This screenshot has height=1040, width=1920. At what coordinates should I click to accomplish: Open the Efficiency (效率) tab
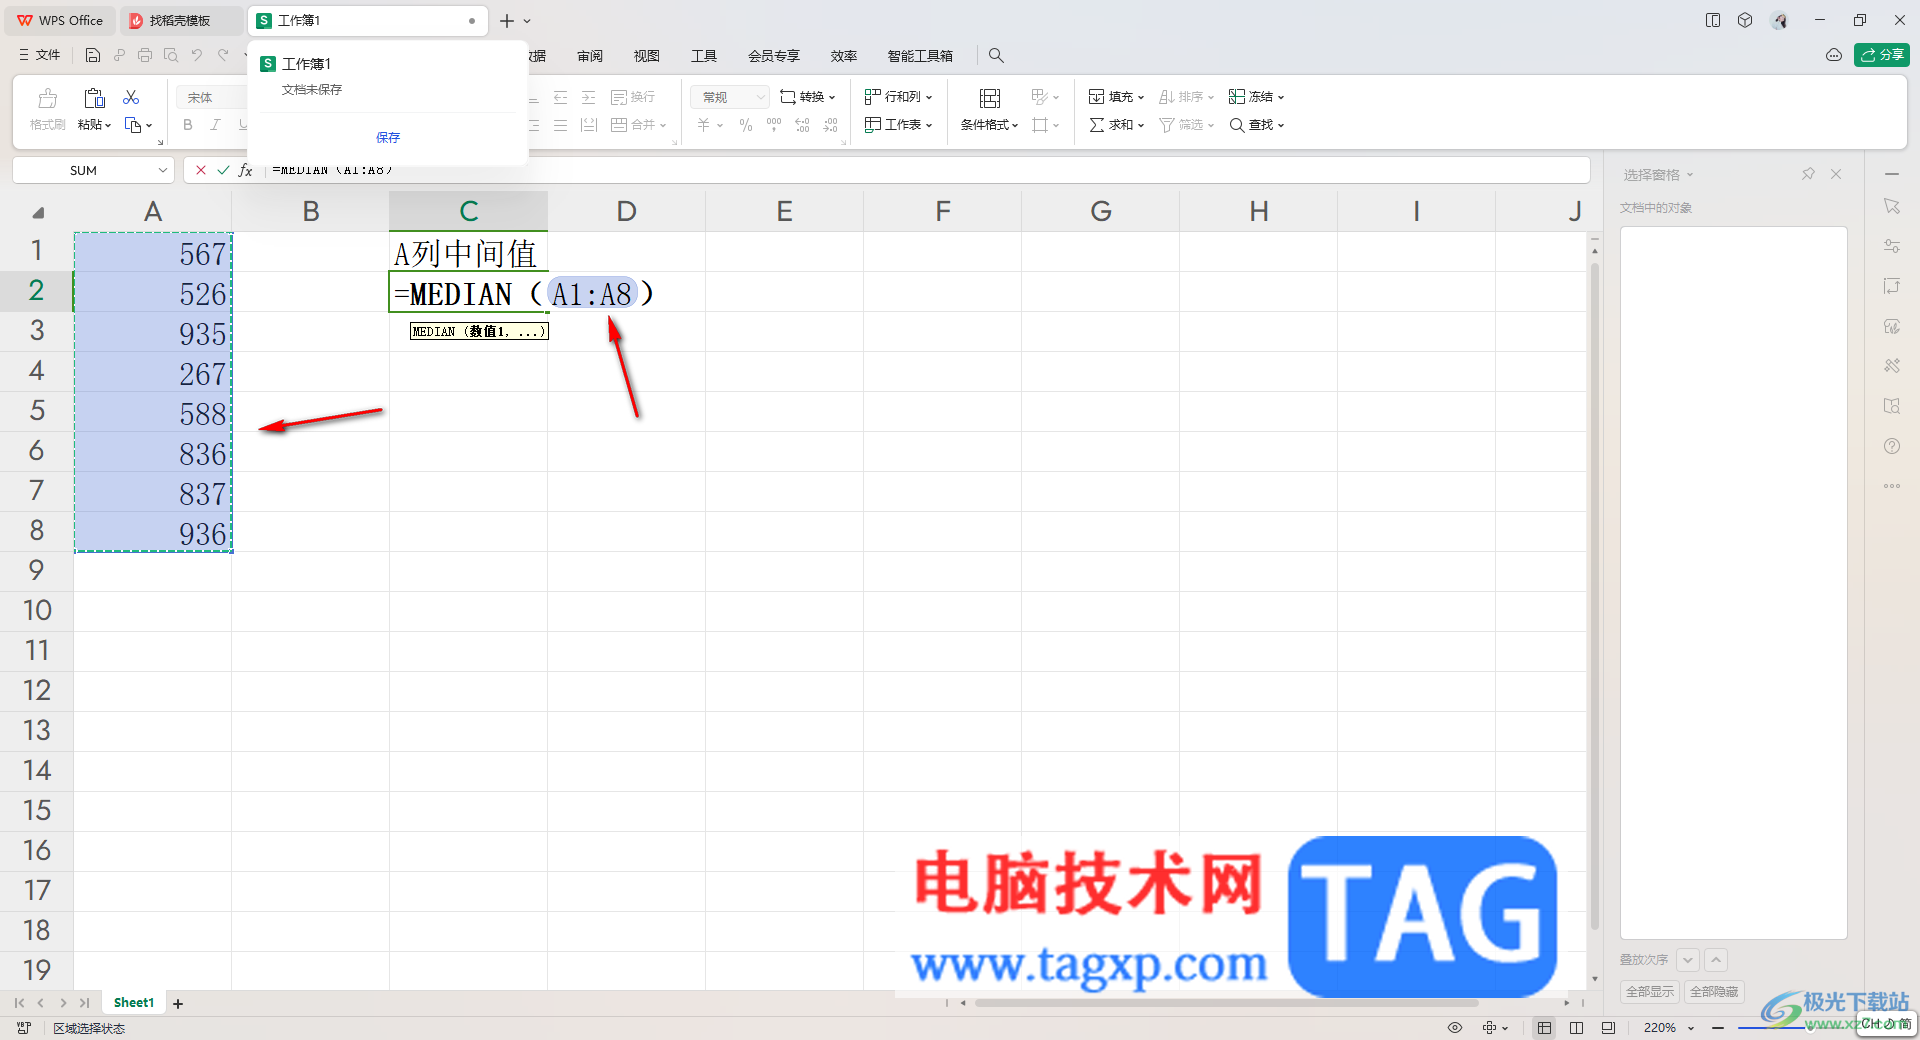coord(844,56)
